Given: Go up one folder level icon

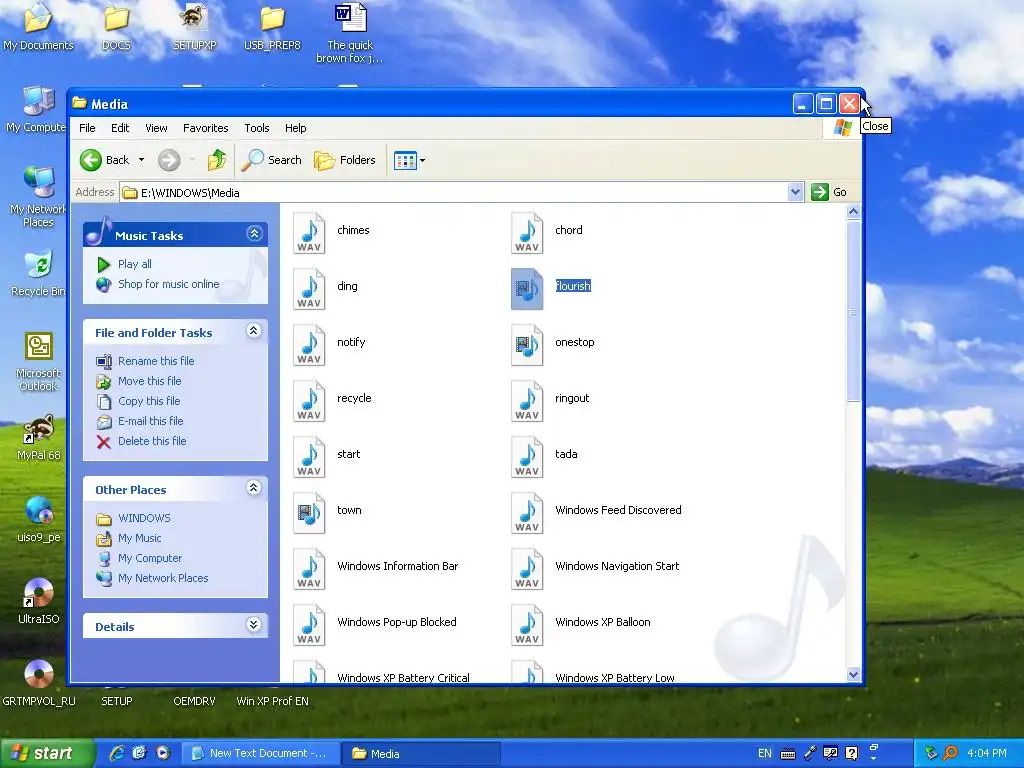Looking at the screenshot, I should tap(217, 160).
